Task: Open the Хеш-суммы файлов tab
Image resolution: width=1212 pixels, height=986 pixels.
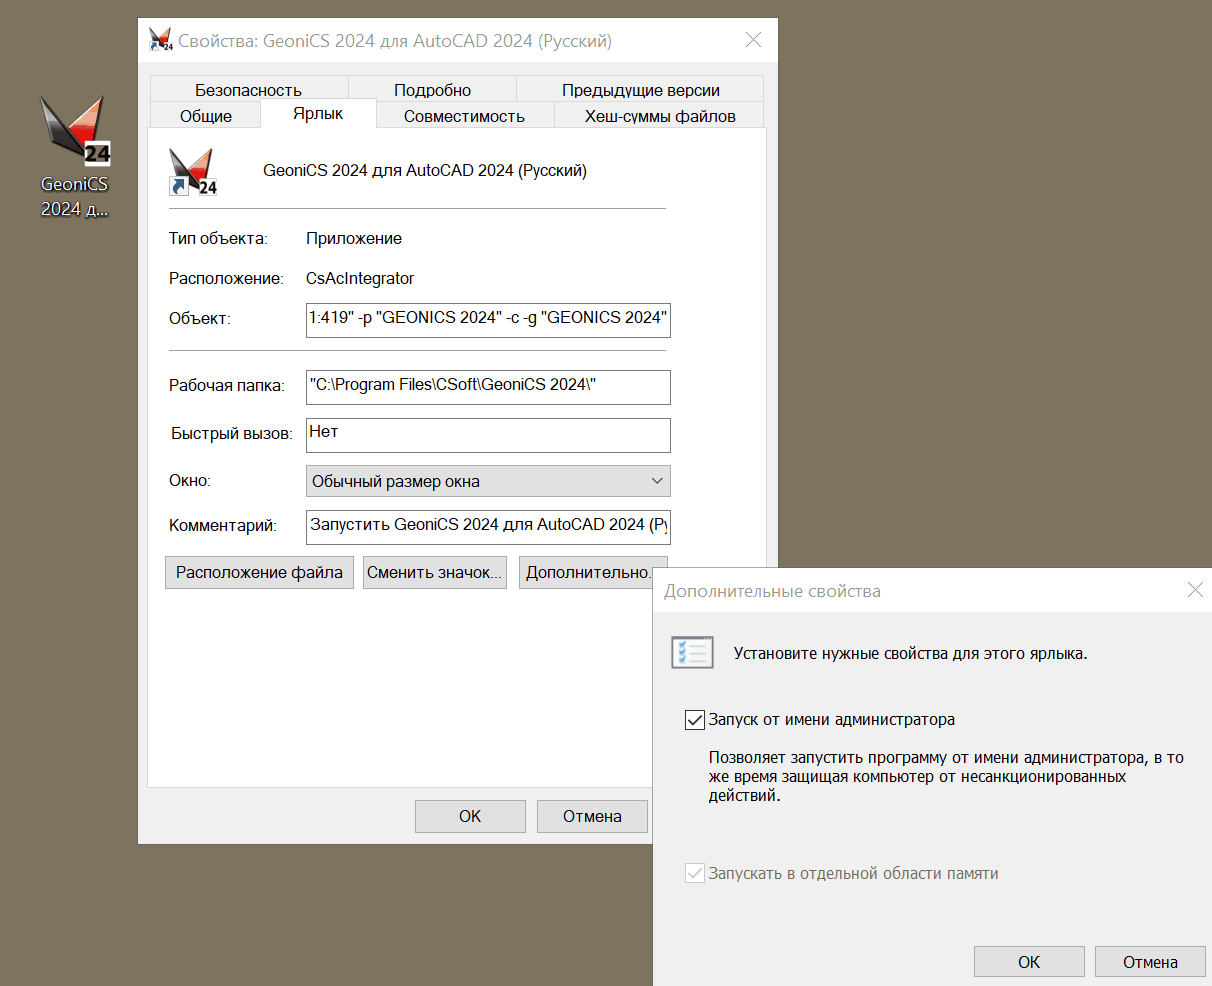Action: [x=660, y=116]
